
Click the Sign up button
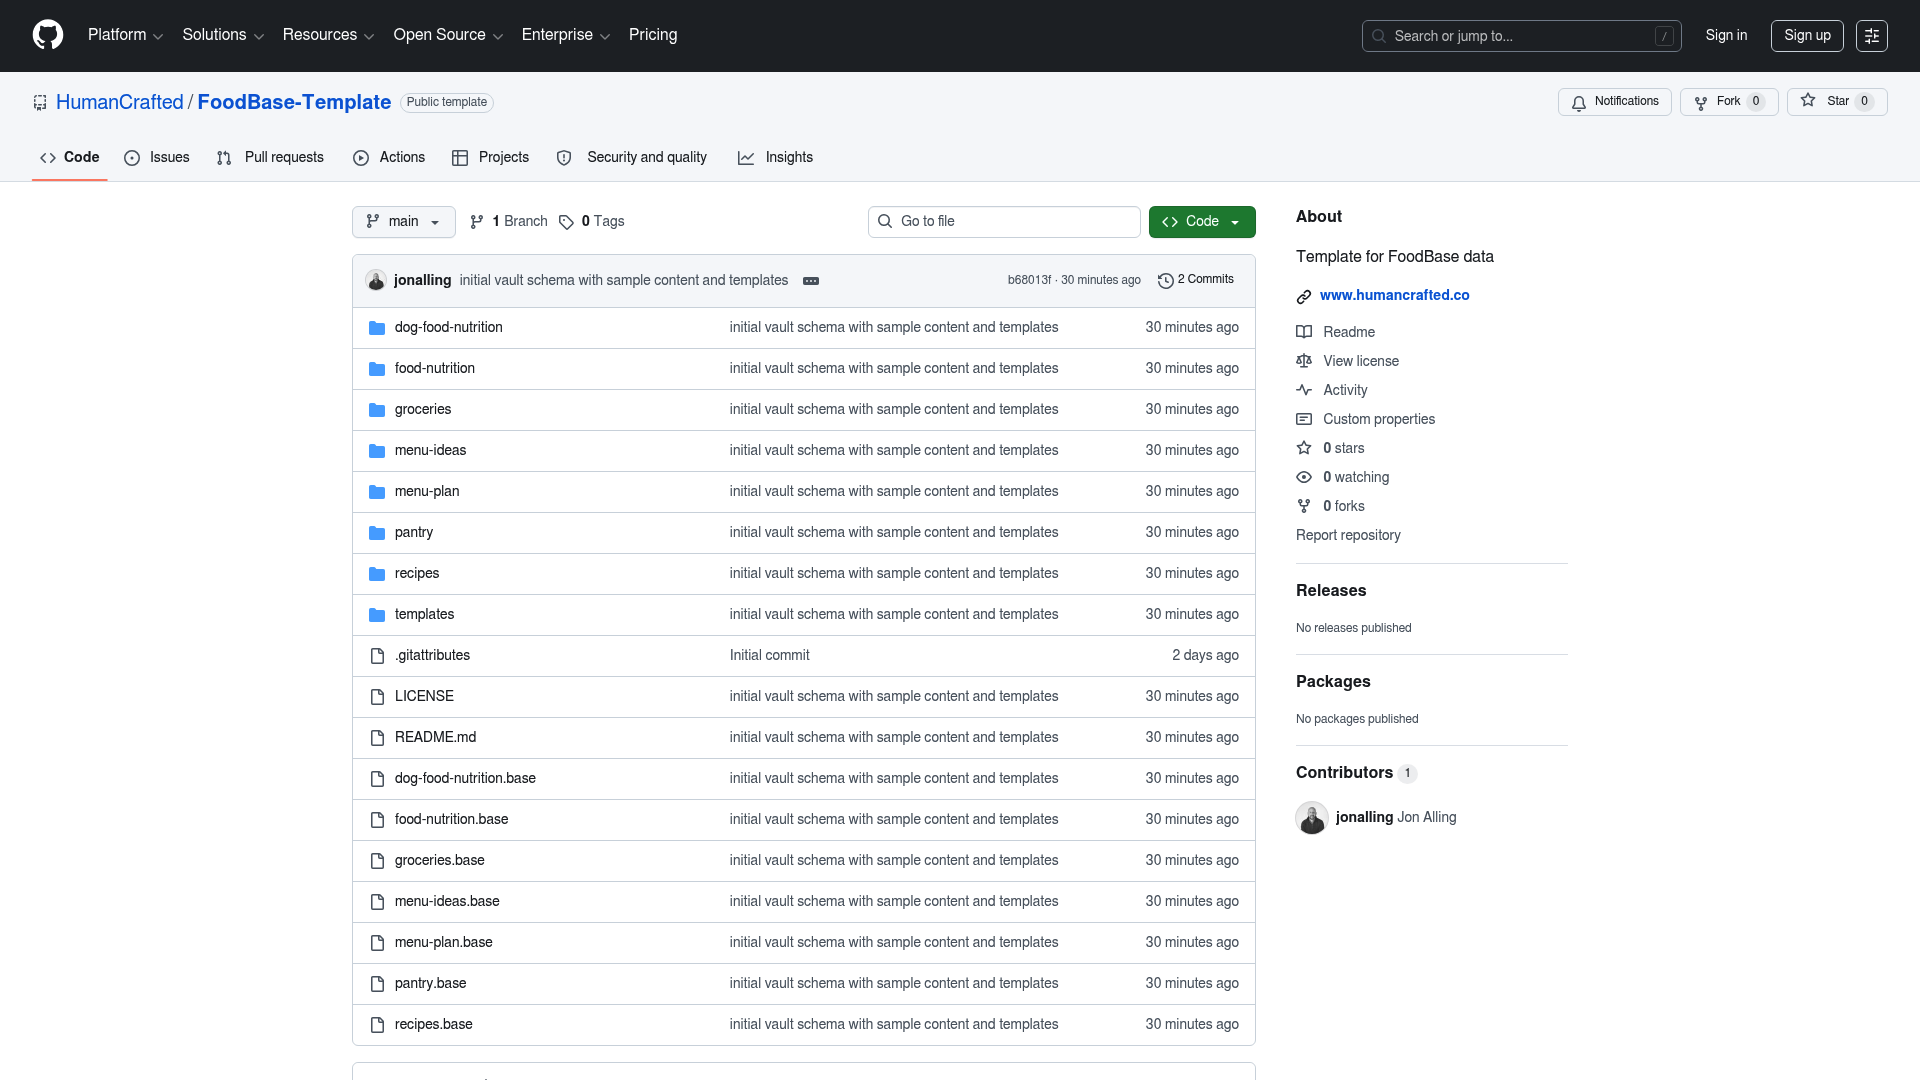tap(1807, 36)
